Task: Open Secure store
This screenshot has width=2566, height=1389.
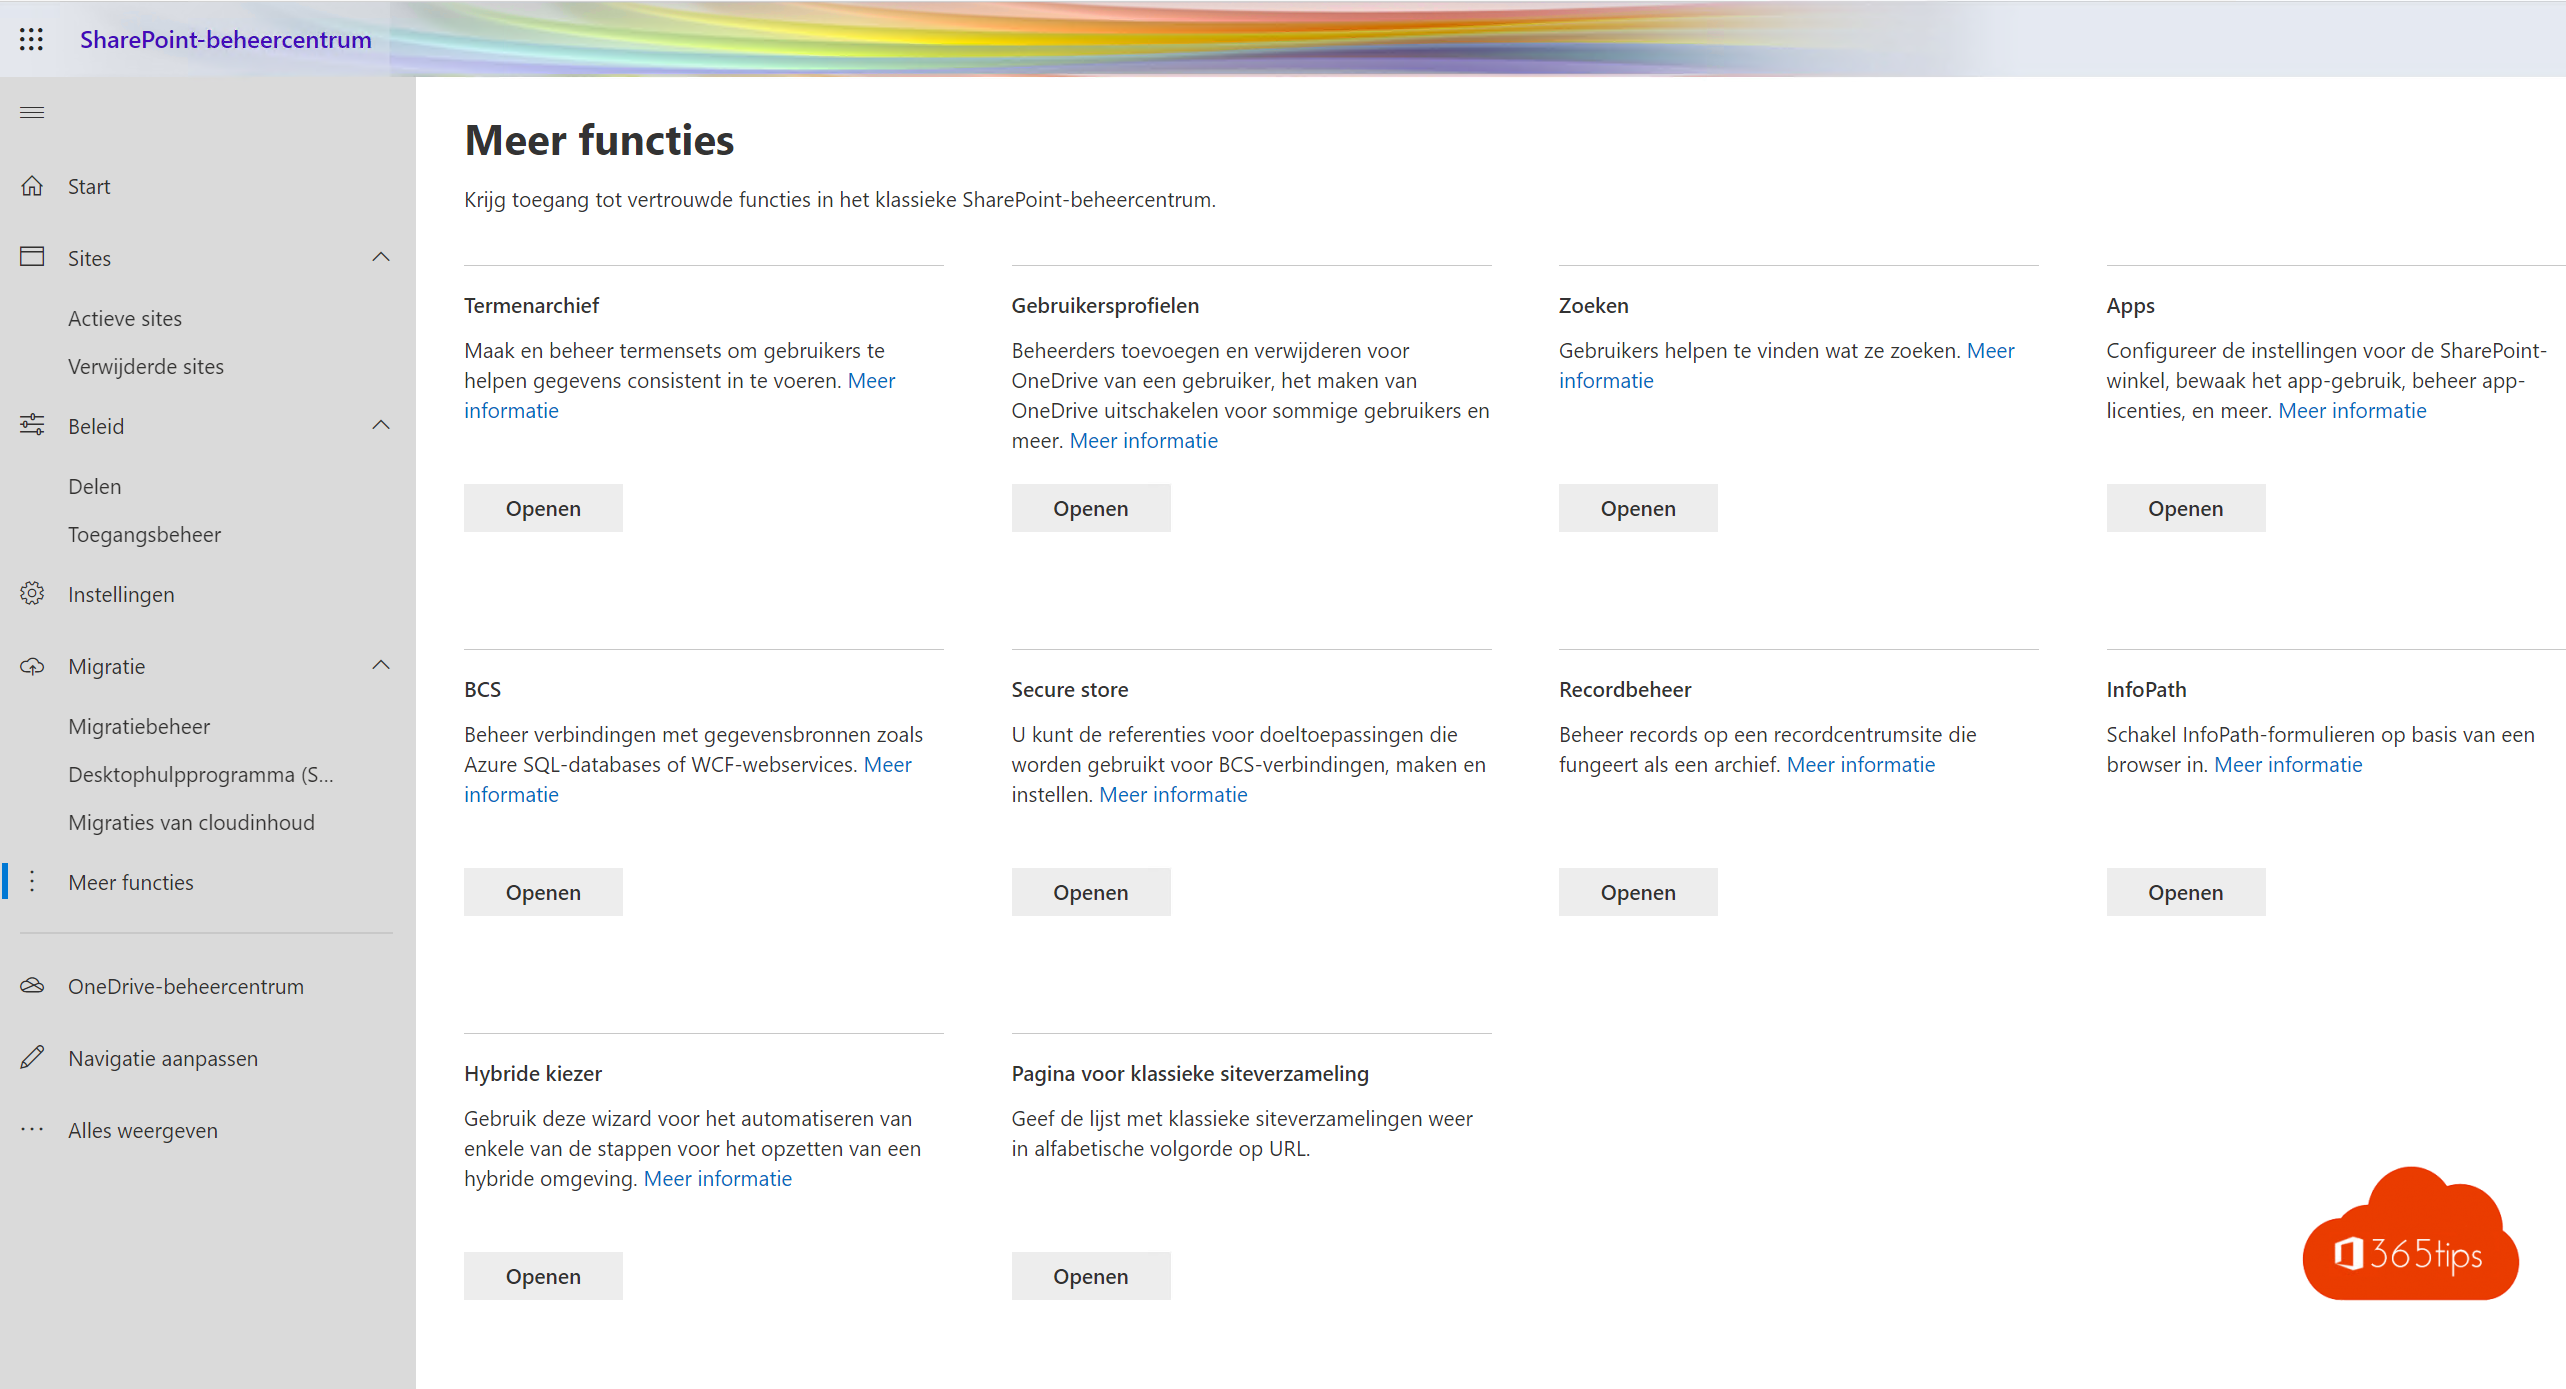Action: 1091,892
